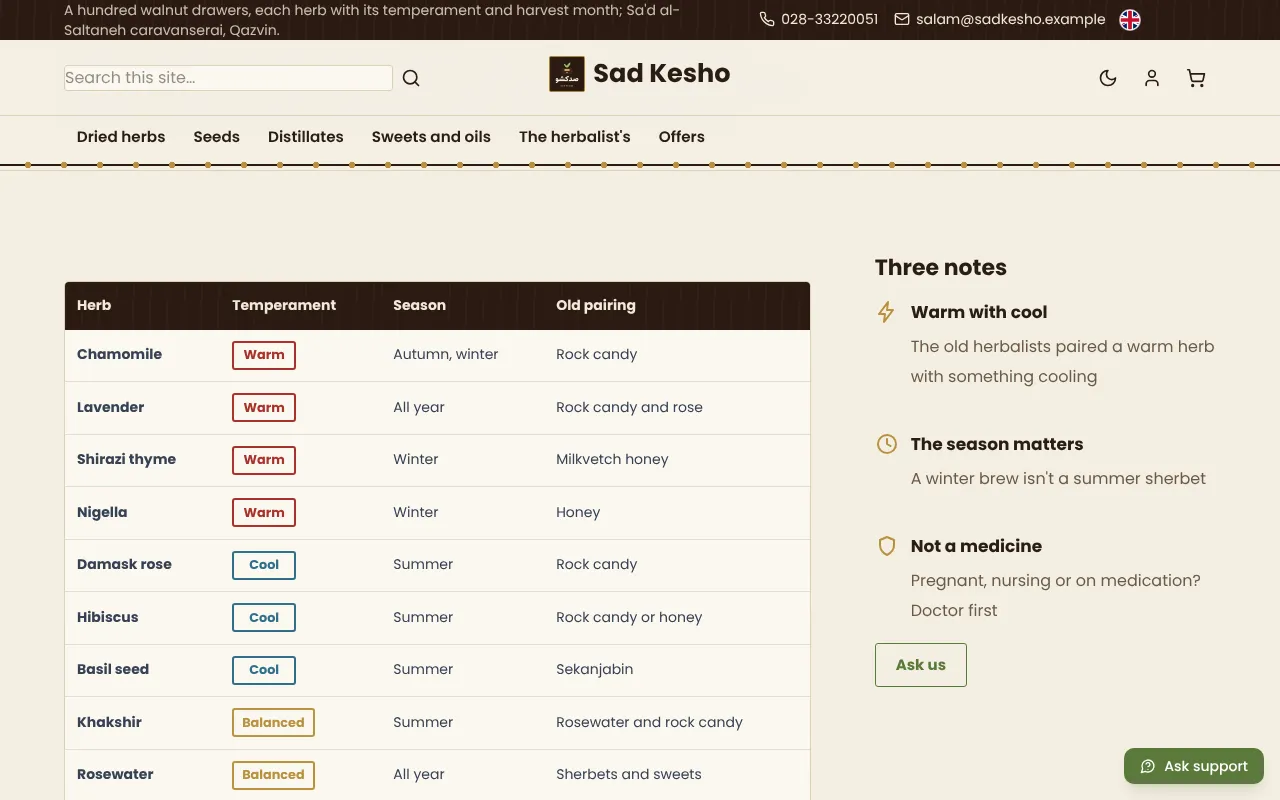Open the user account icon
Screen dimensions: 1280x800
coord(1152,78)
